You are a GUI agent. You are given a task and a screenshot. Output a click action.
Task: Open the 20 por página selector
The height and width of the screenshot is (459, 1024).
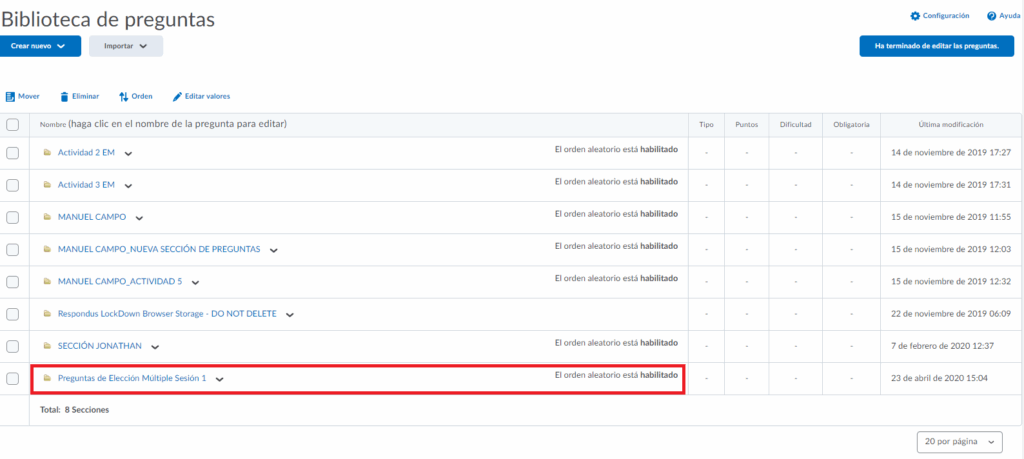point(959,441)
